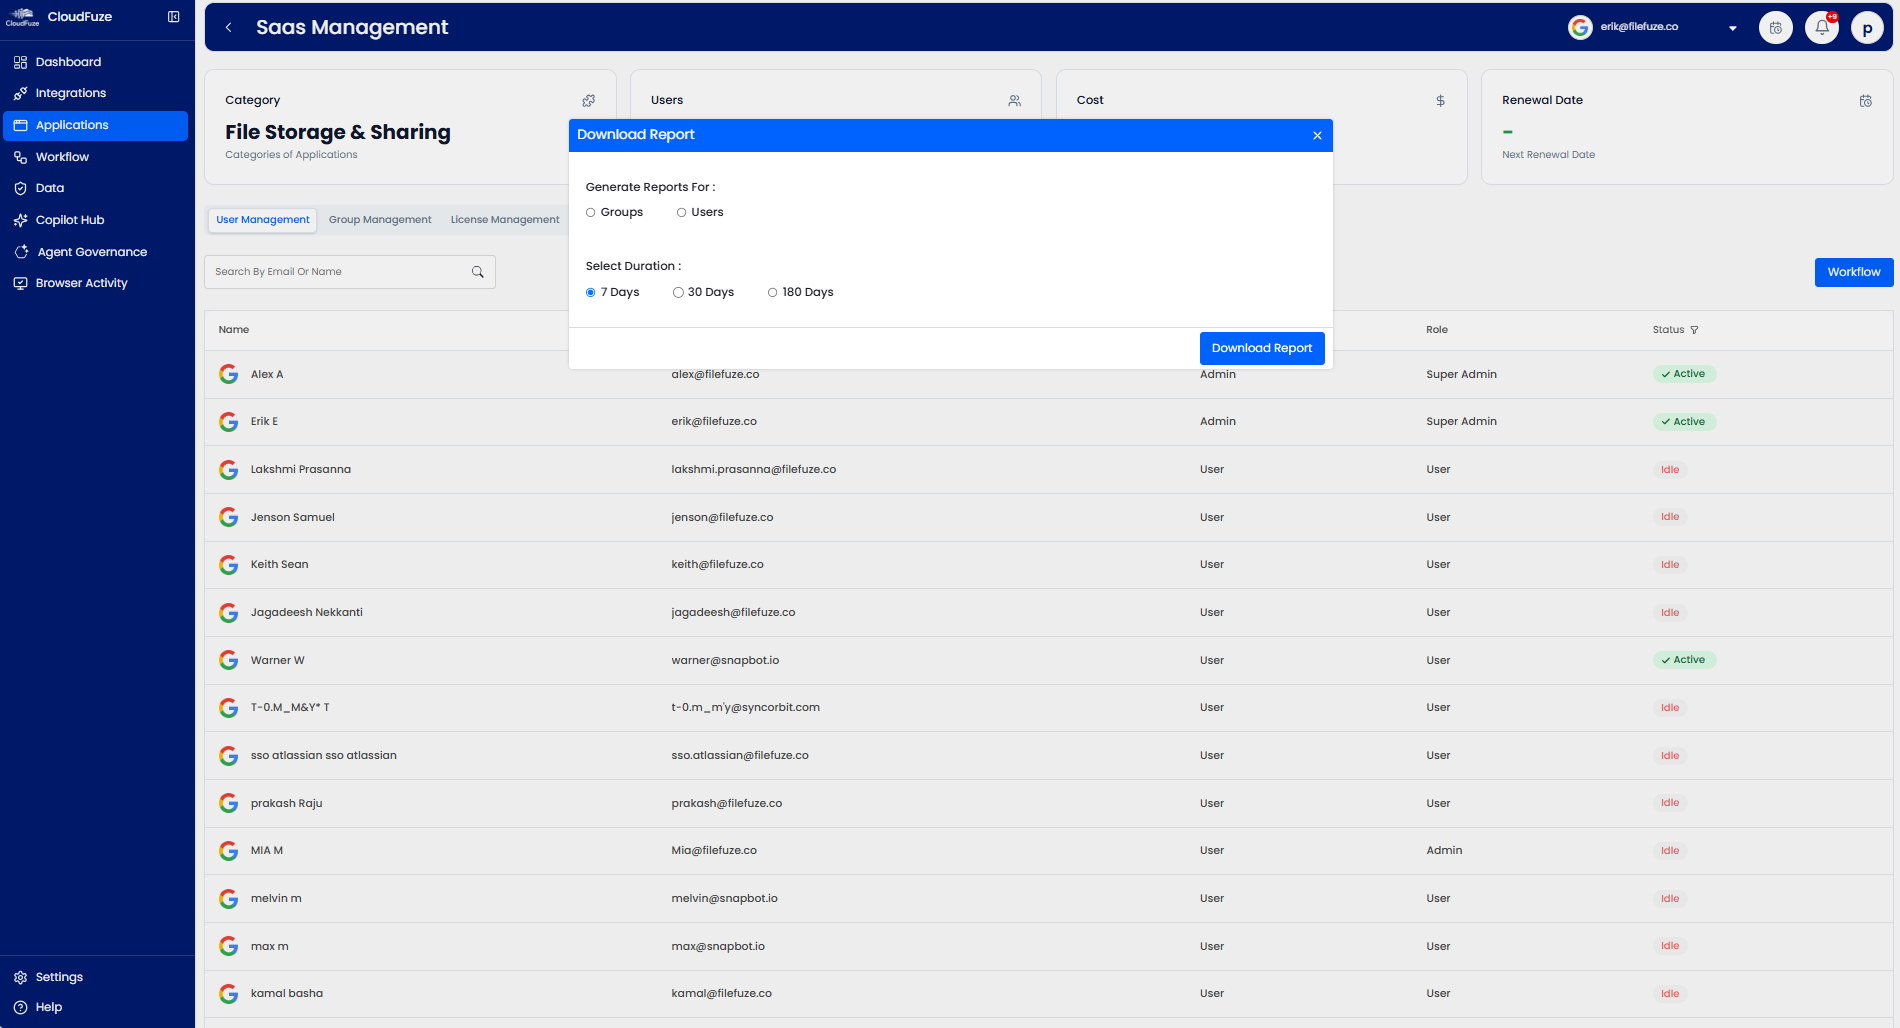Click the name T-0.M_M&Y* T
This screenshot has width=1900, height=1028.
pyautogui.click(x=290, y=707)
